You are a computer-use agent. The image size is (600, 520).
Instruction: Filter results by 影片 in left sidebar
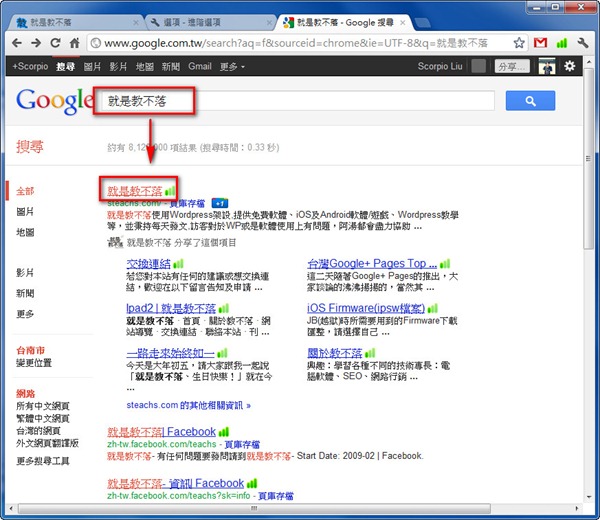(x=25, y=273)
